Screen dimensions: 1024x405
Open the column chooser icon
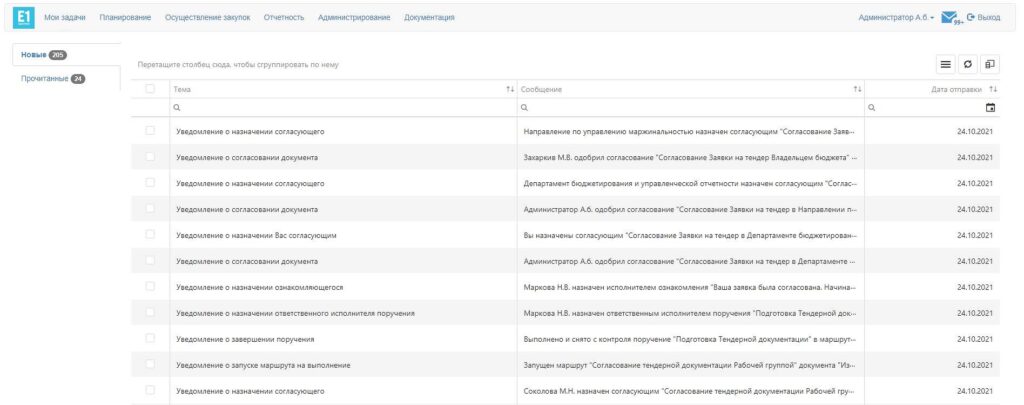coord(990,64)
